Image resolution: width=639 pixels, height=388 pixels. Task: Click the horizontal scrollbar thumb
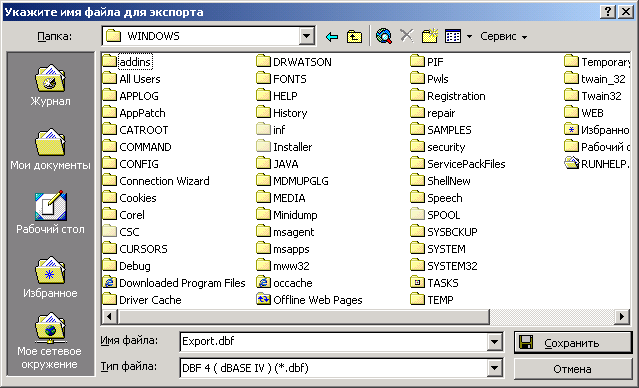303,316
